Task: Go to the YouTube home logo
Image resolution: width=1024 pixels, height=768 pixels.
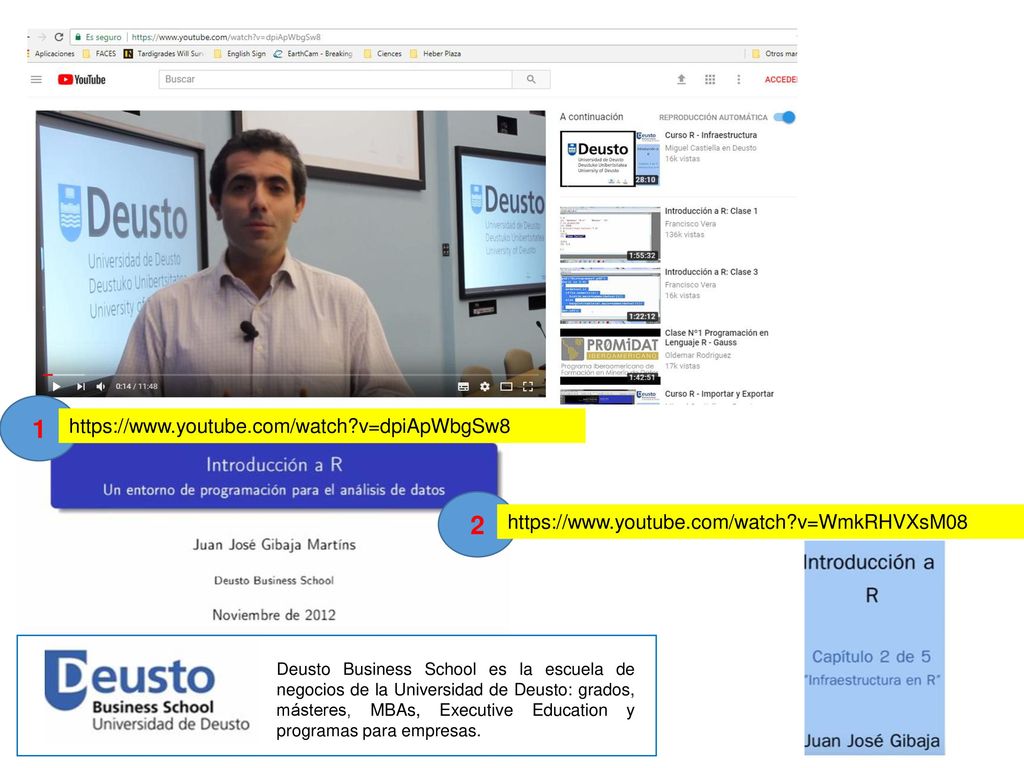Action: (82, 80)
